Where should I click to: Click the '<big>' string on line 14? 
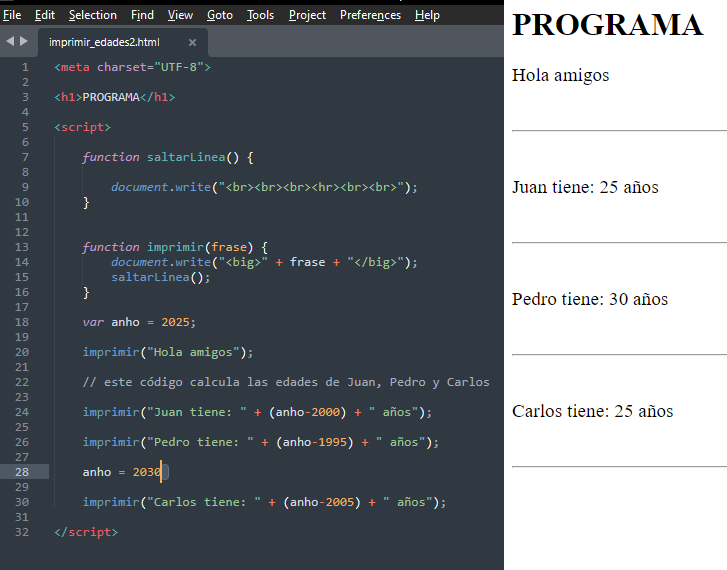pos(243,263)
